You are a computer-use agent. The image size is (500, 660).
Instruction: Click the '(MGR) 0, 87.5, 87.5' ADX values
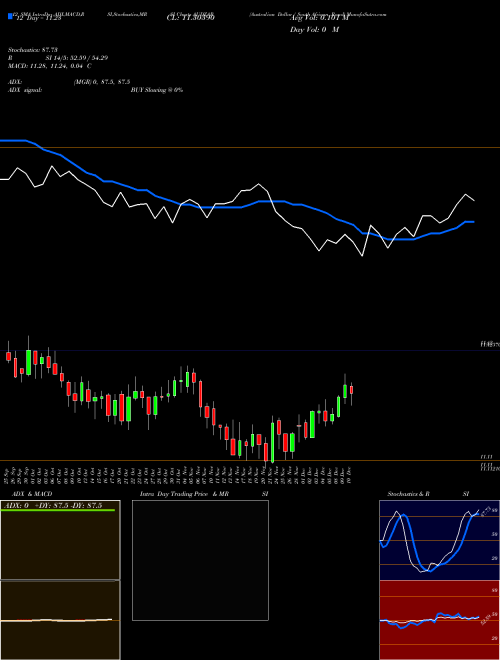101,82
